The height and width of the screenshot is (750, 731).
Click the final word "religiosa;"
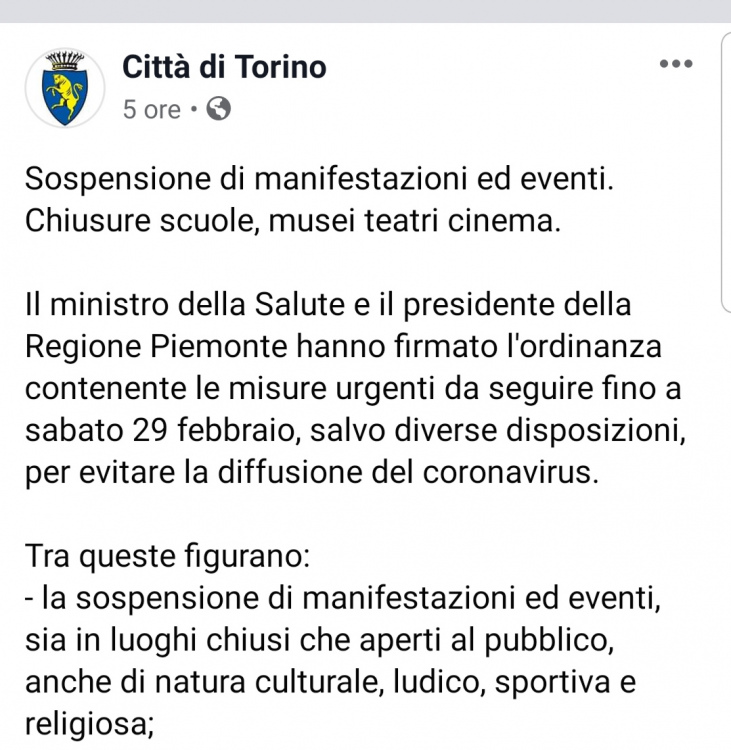tap(89, 724)
